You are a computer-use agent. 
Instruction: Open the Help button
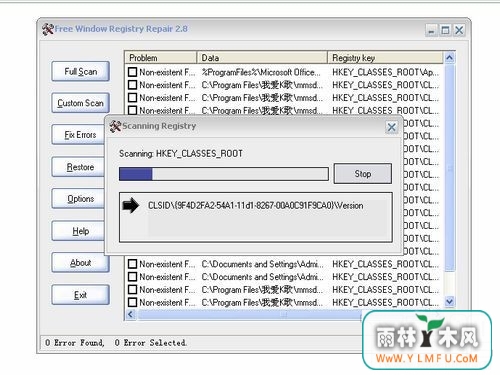click(x=79, y=231)
